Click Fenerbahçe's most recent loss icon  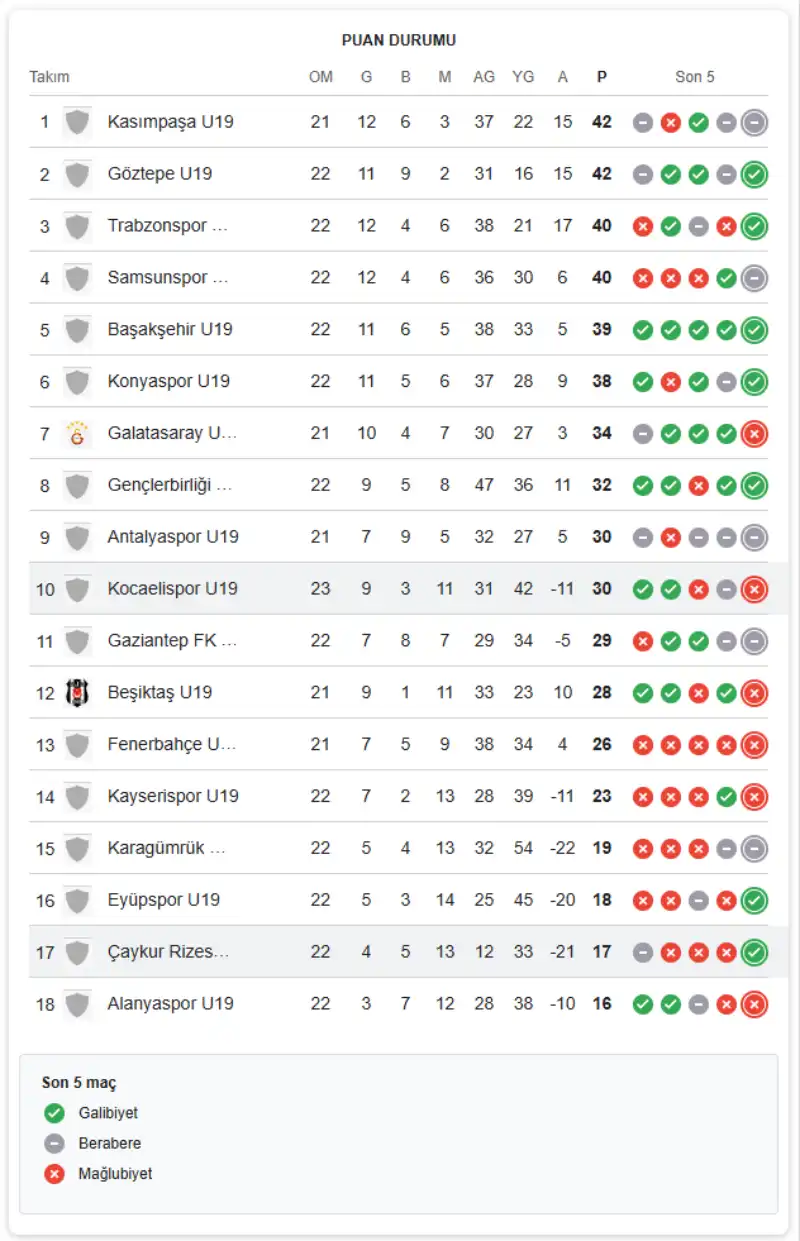pyautogui.click(x=755, y=744)
